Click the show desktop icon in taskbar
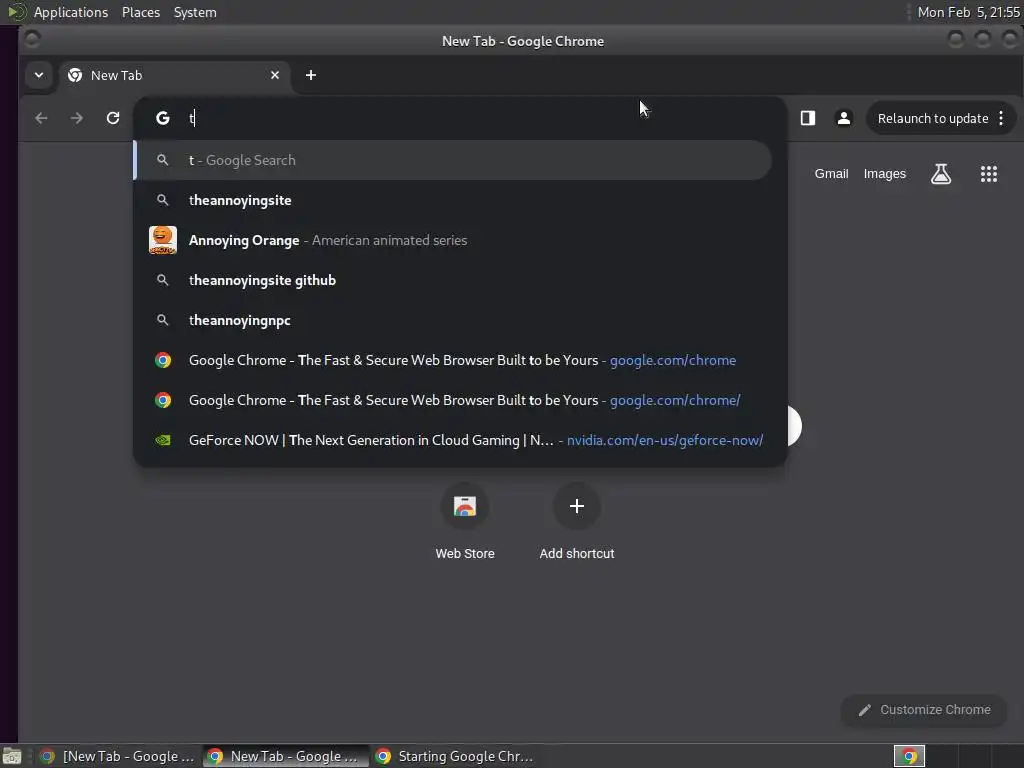 tap(12, 756)
